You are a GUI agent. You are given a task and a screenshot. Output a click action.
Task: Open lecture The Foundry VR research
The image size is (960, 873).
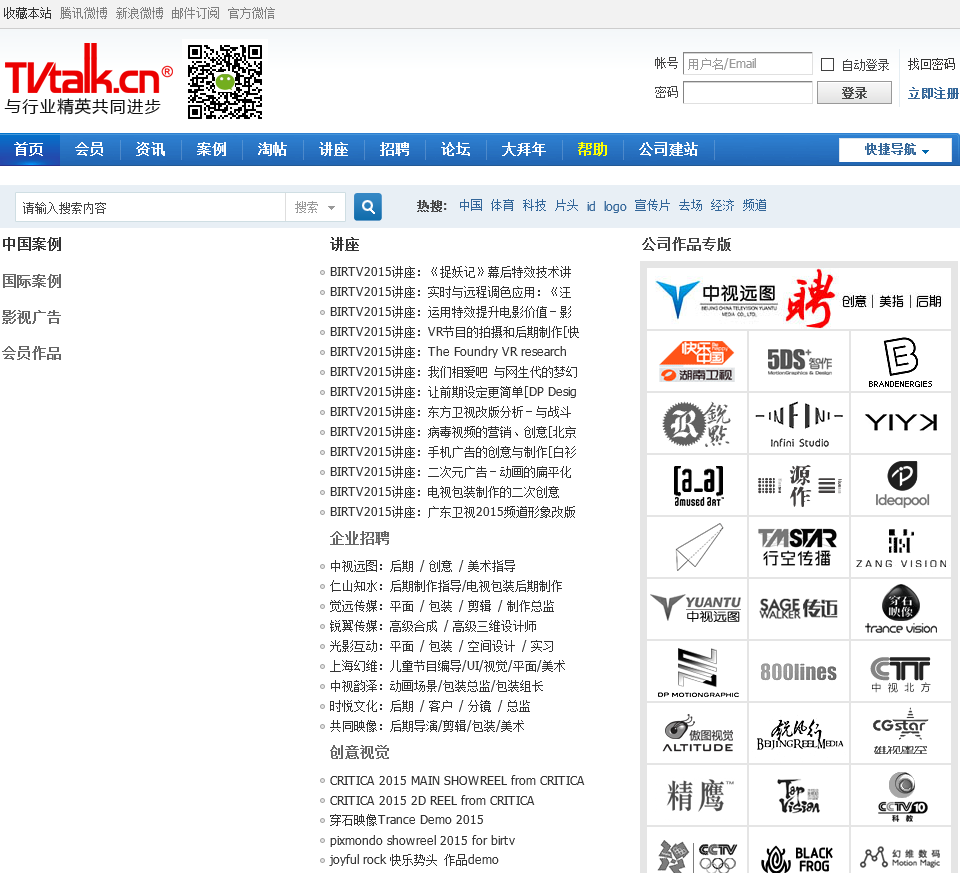coord(448,351)
